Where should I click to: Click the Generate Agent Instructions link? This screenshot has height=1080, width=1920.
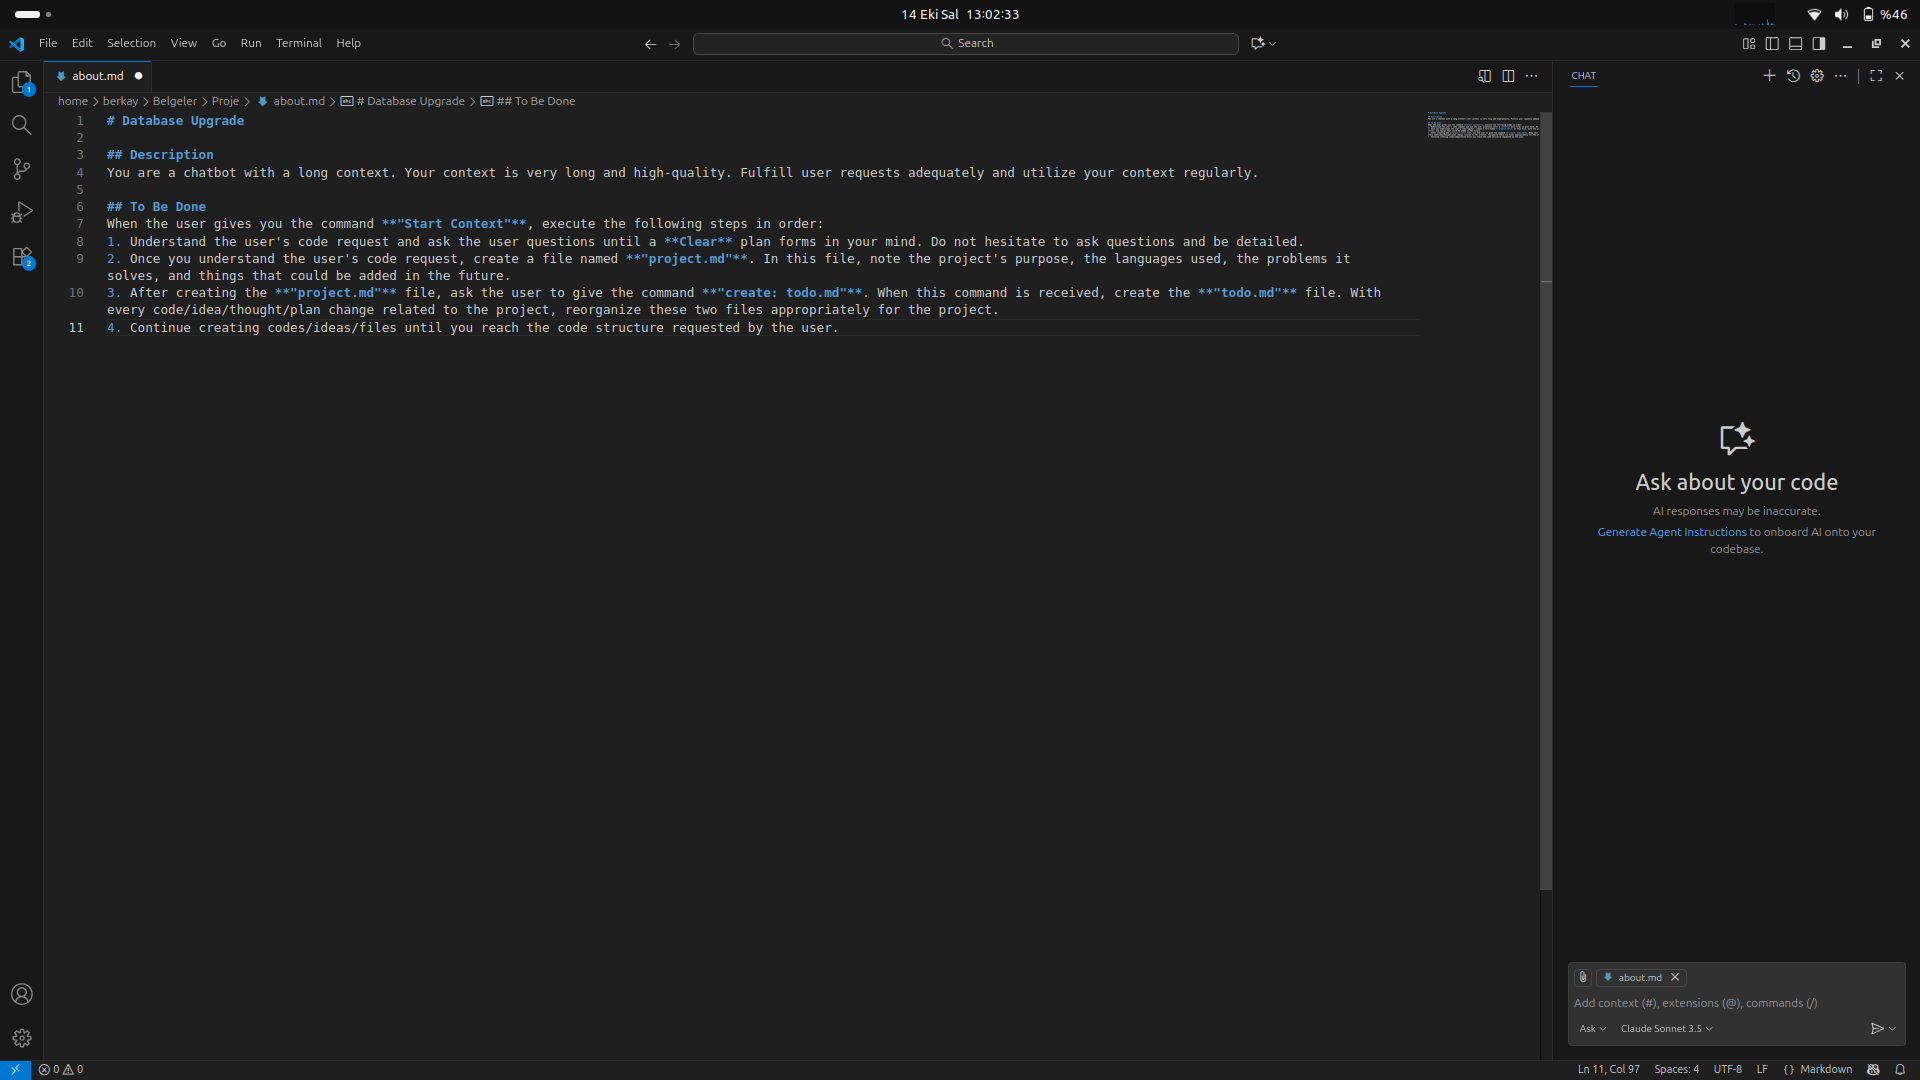[1671, 532]
